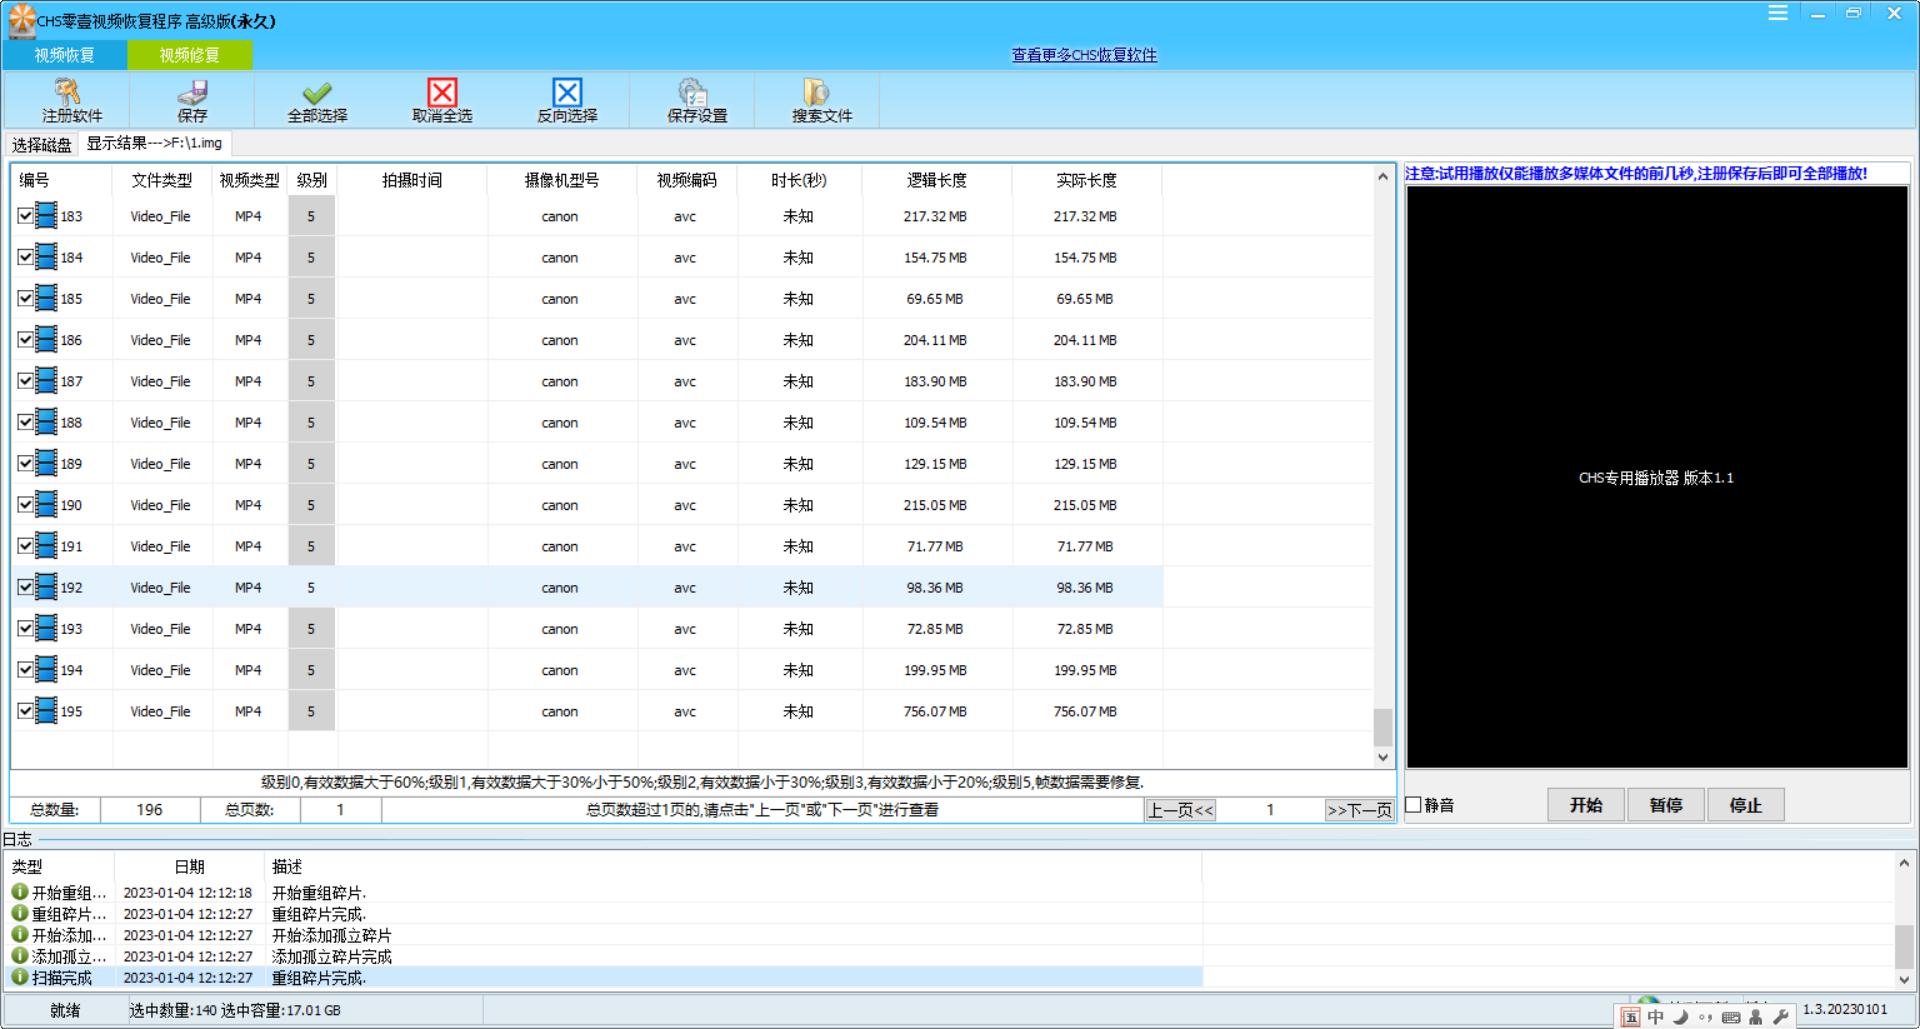Switch to the 视频修复 tab
The image size is (1920, 1029).
(190, 55)
